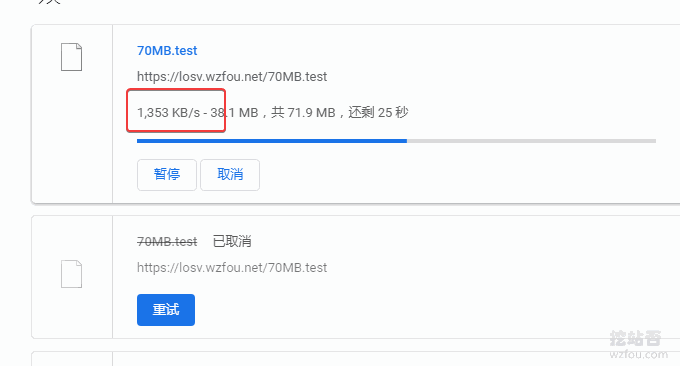Click the gray remaining part of the progress bar

pyautogui.click(x=531, y=141)
